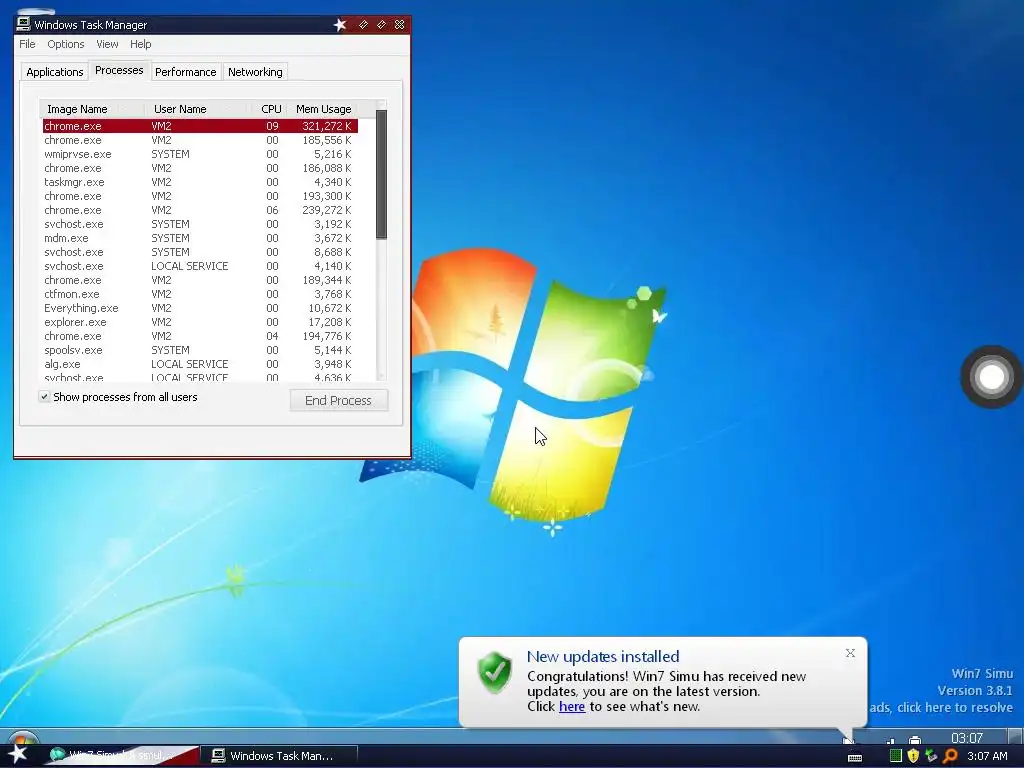The image size is (1024, 768).
Task: Select chrome.exe row using 193,300 K
Action: click(x=200, y=196)
